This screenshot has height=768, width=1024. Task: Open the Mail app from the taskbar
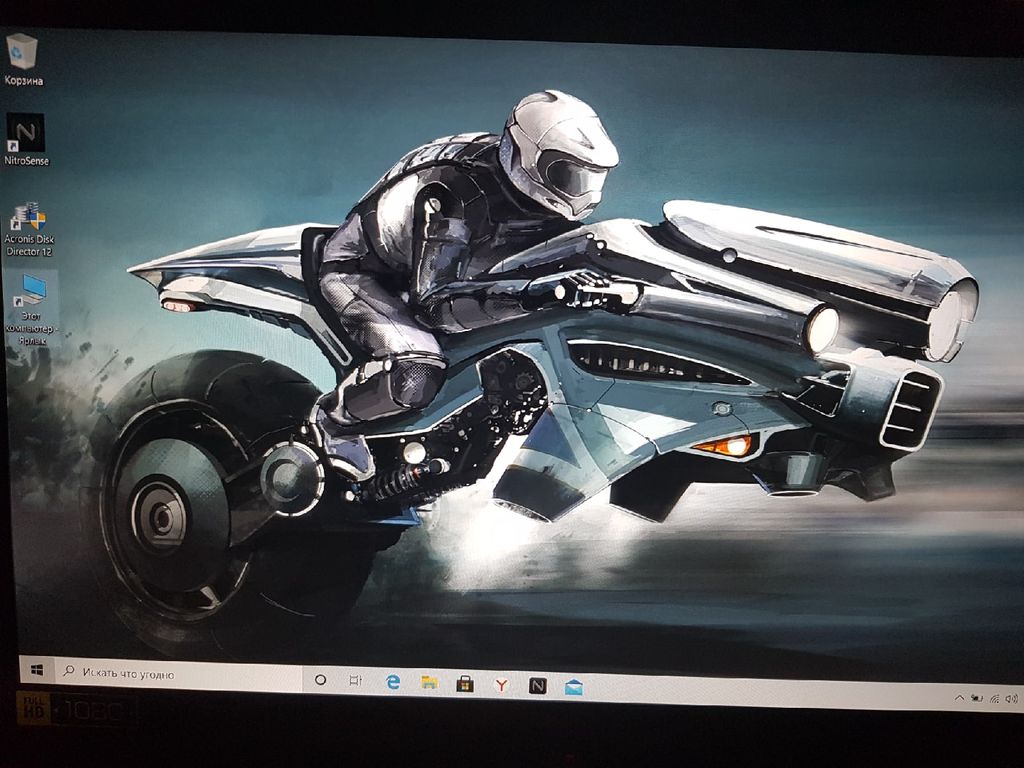coord(573,687)
